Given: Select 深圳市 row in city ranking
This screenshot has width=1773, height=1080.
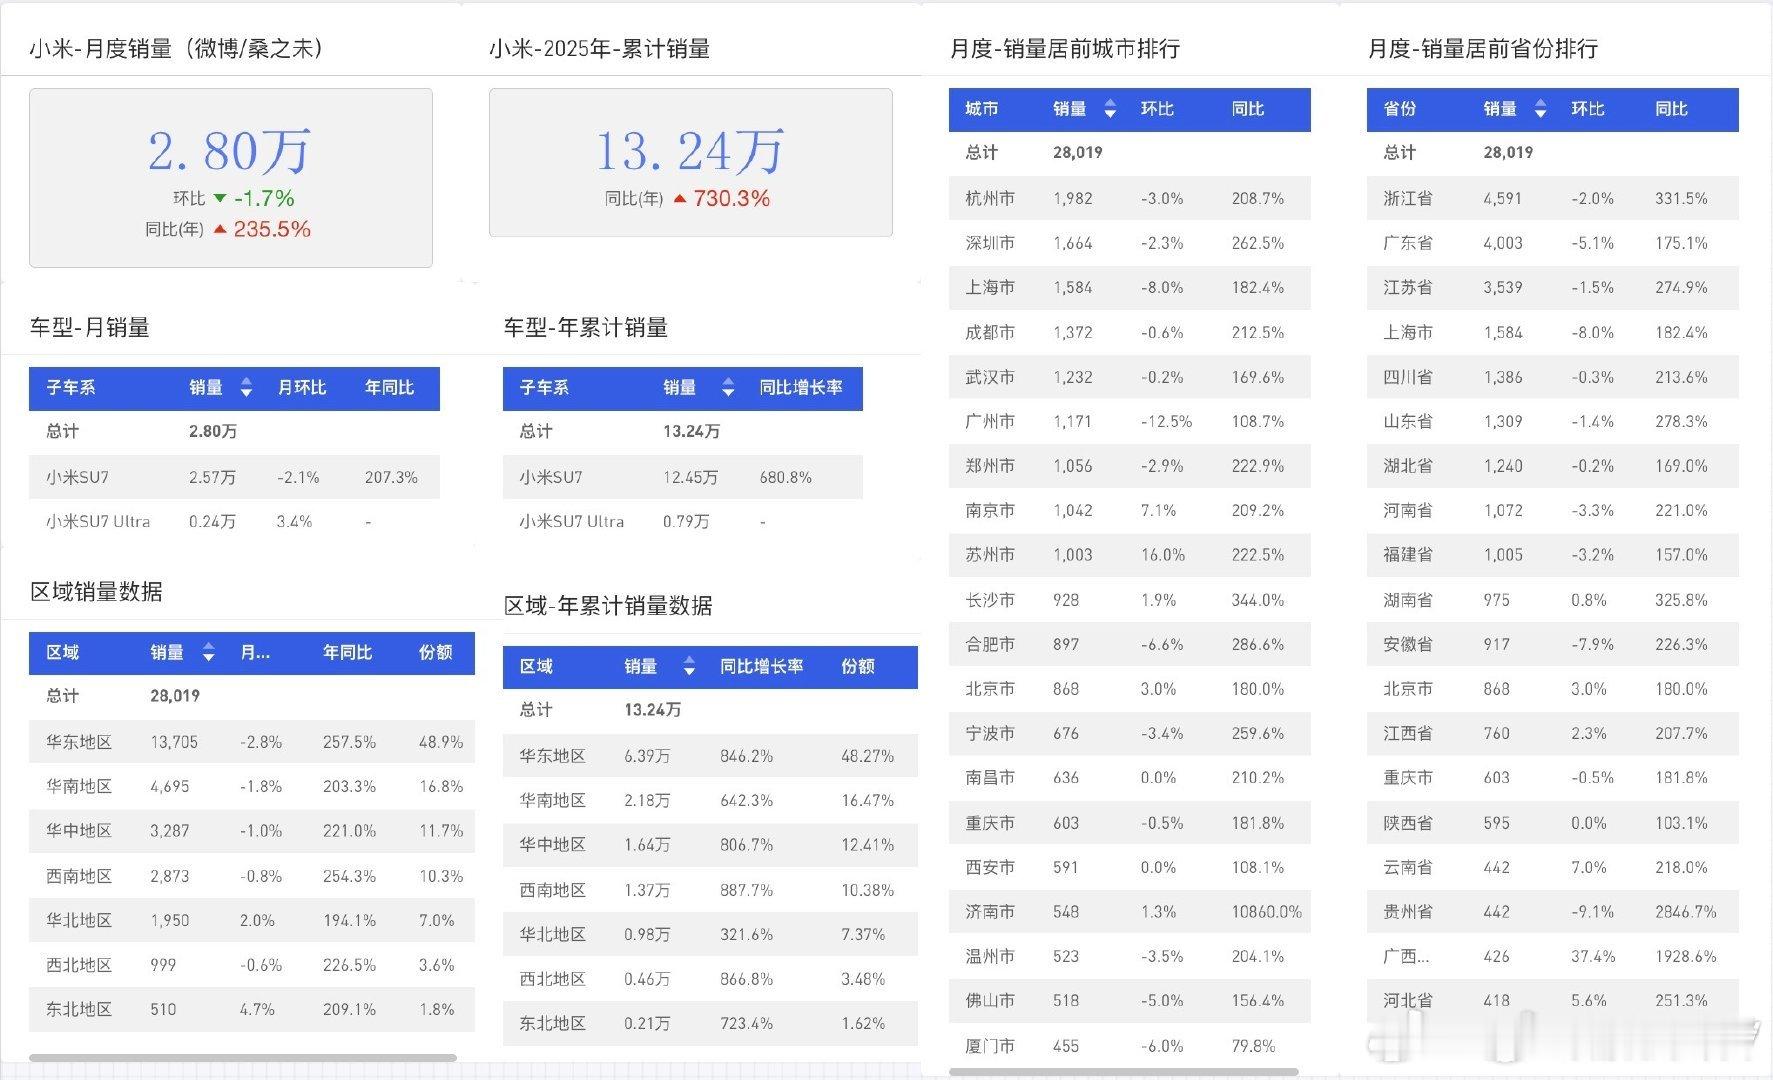Looking at the screenshot, I should 1129,243.
